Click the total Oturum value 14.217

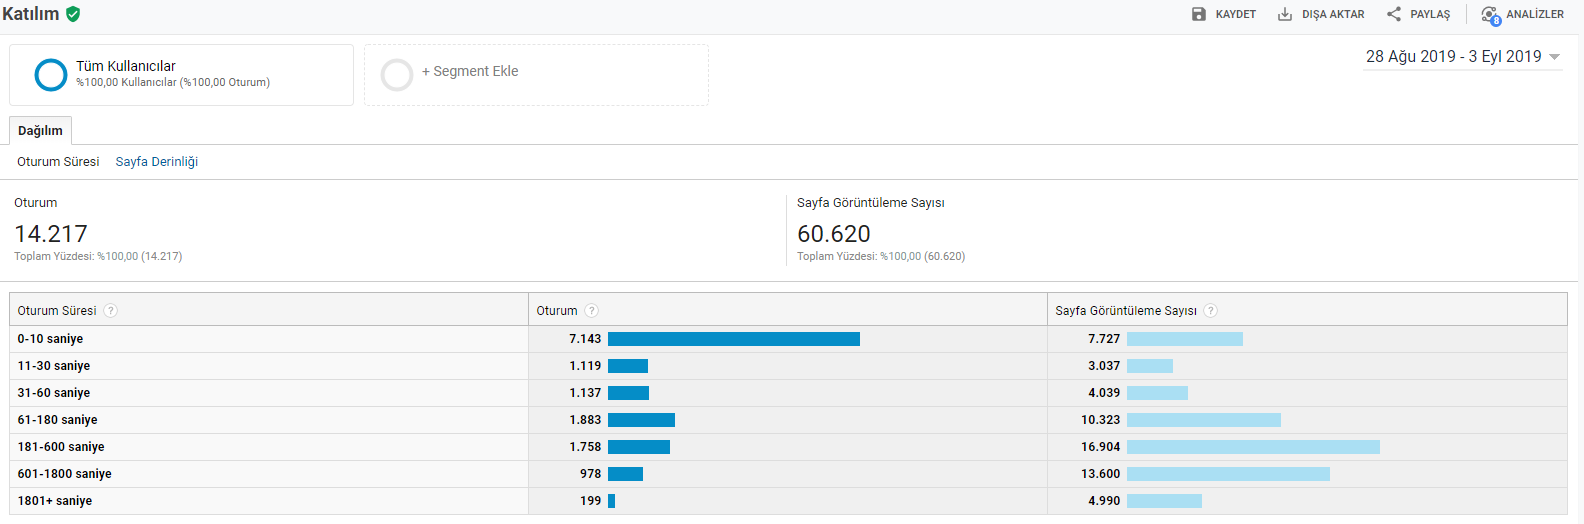coord(51,234)
